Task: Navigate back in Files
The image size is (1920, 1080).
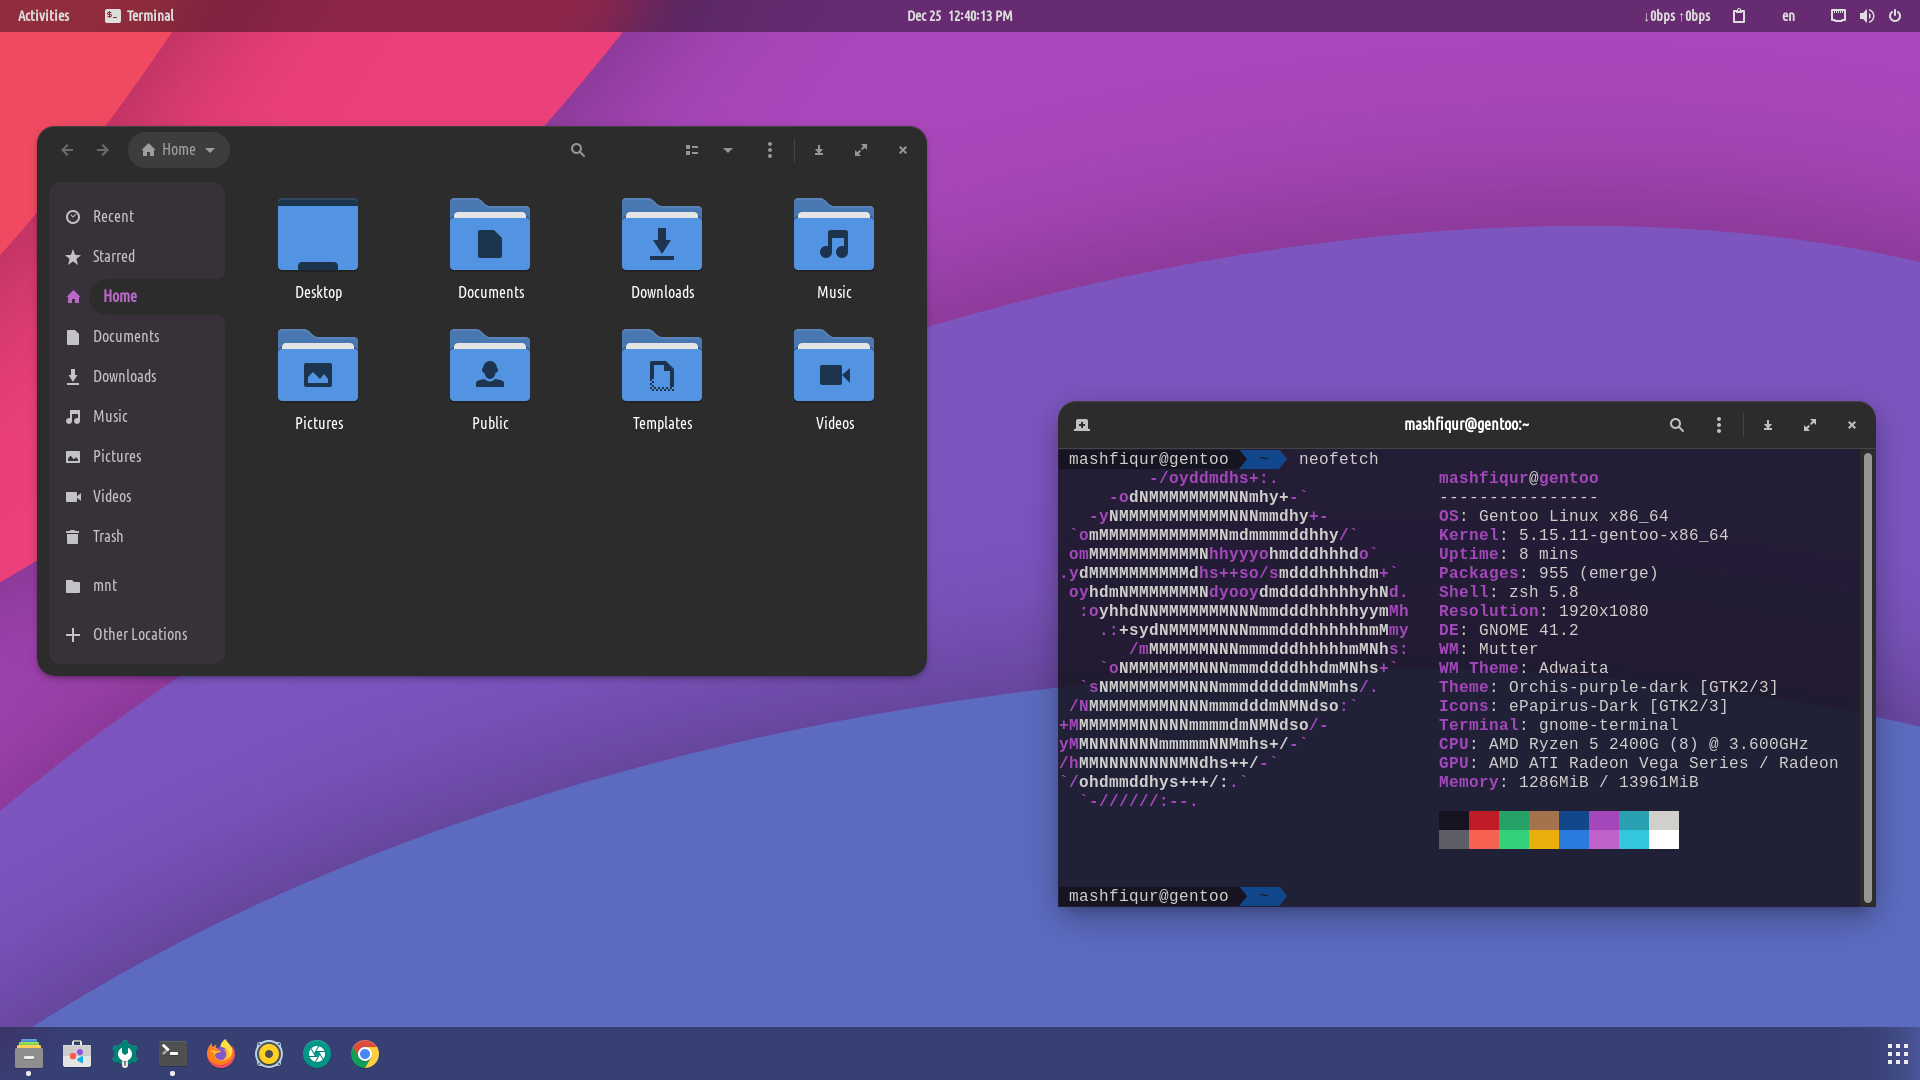Action: pyautogui.click(x=67, y=150)
